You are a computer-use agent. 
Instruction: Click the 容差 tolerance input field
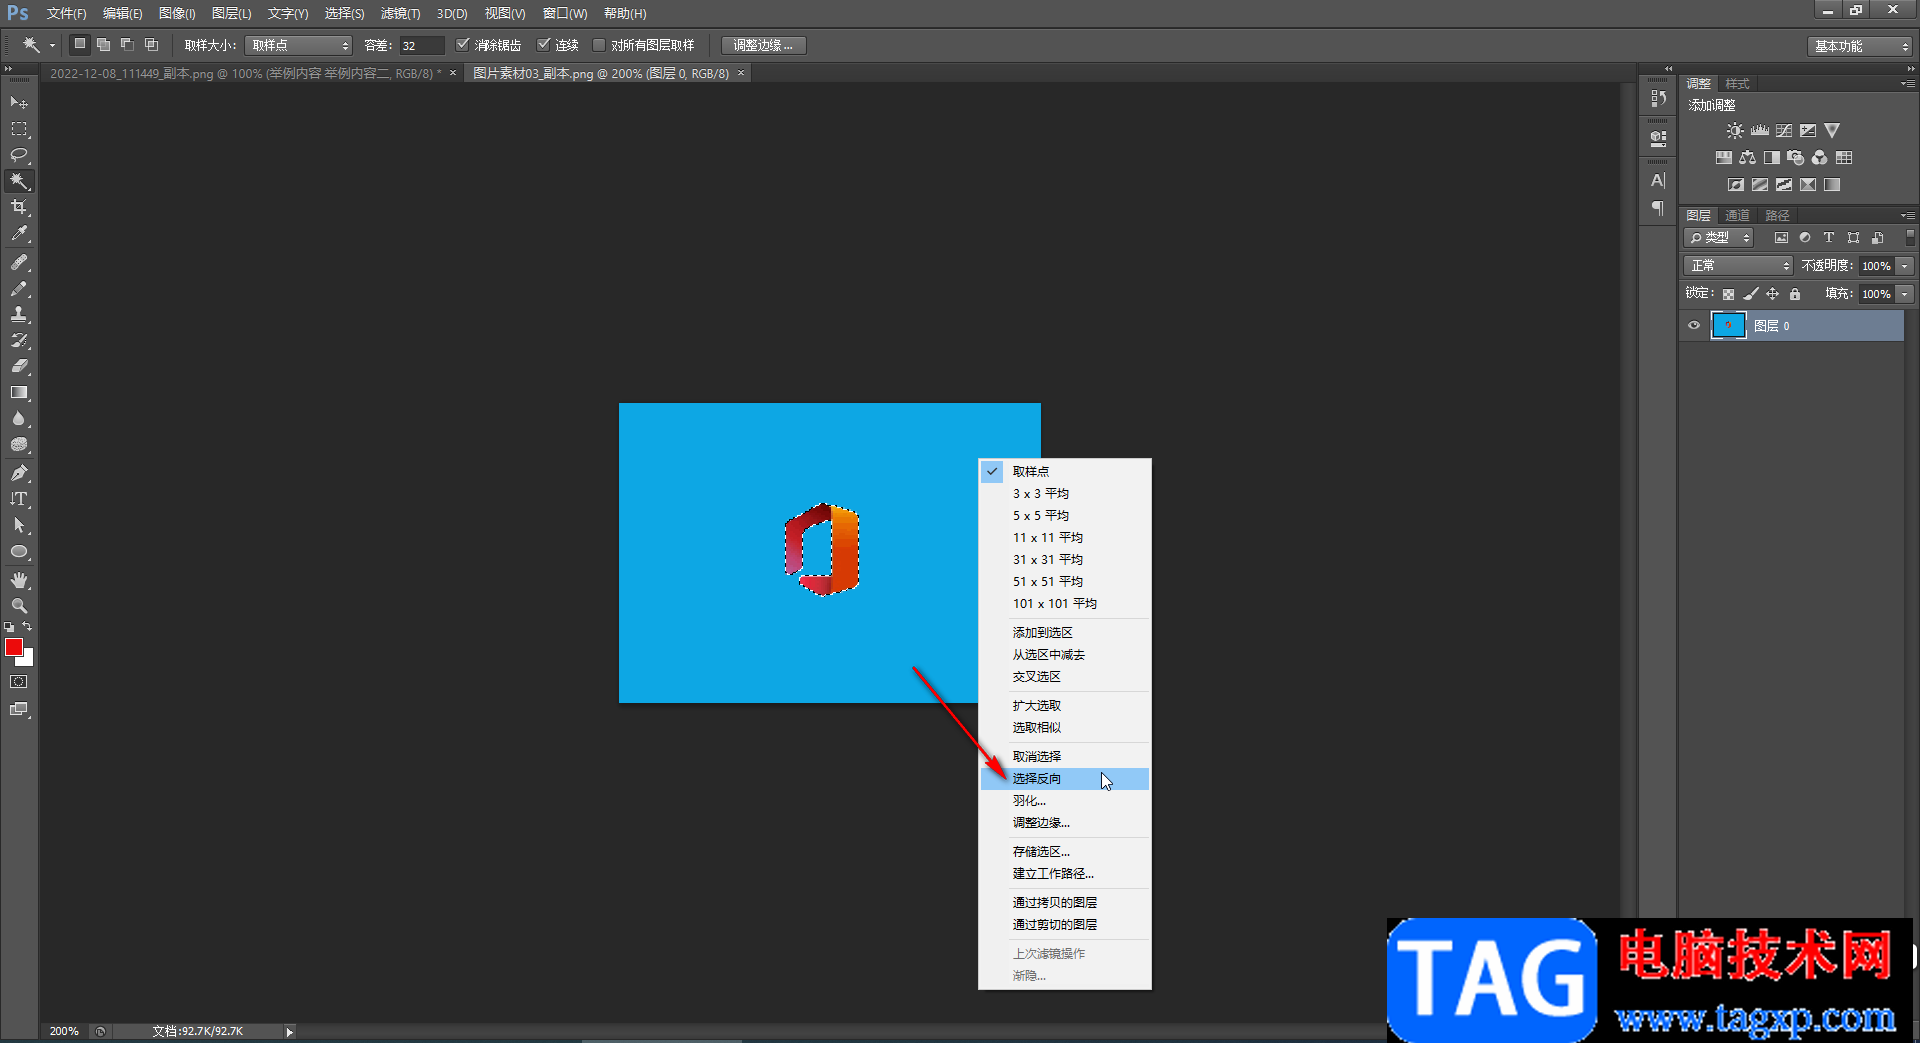[422, 45]
